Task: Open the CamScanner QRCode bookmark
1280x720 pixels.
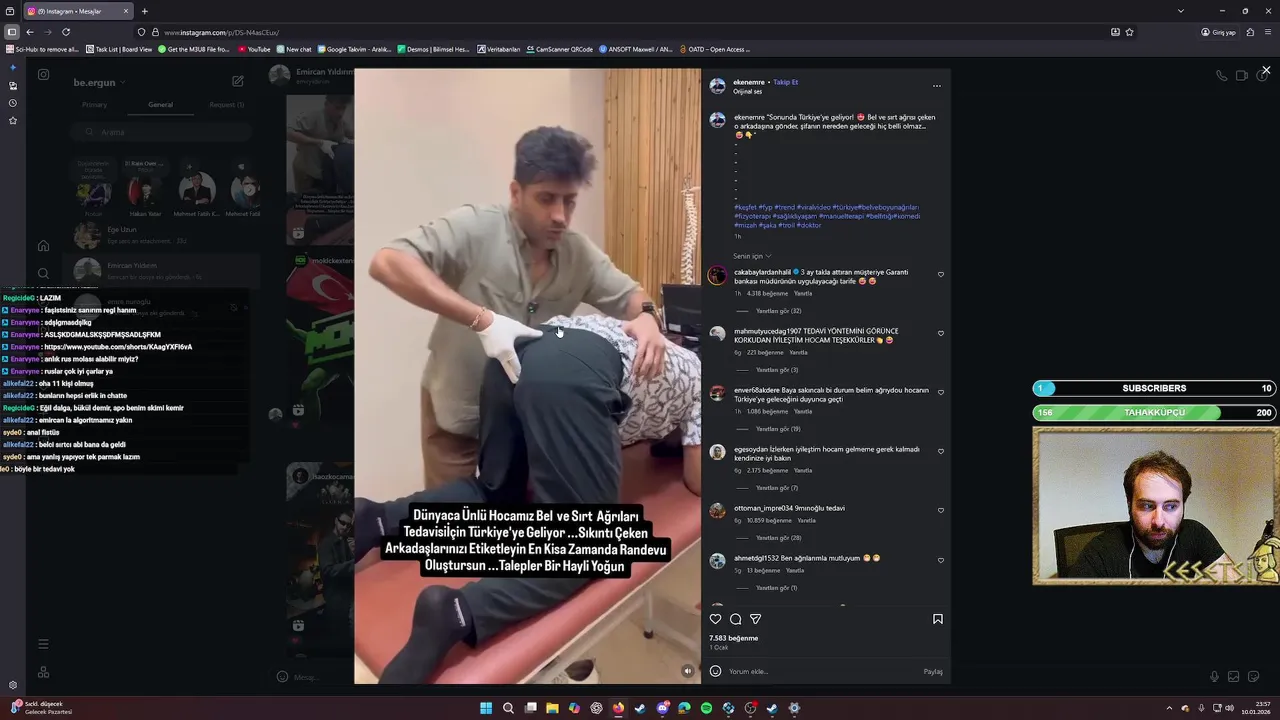Action: tap(559, 49)
